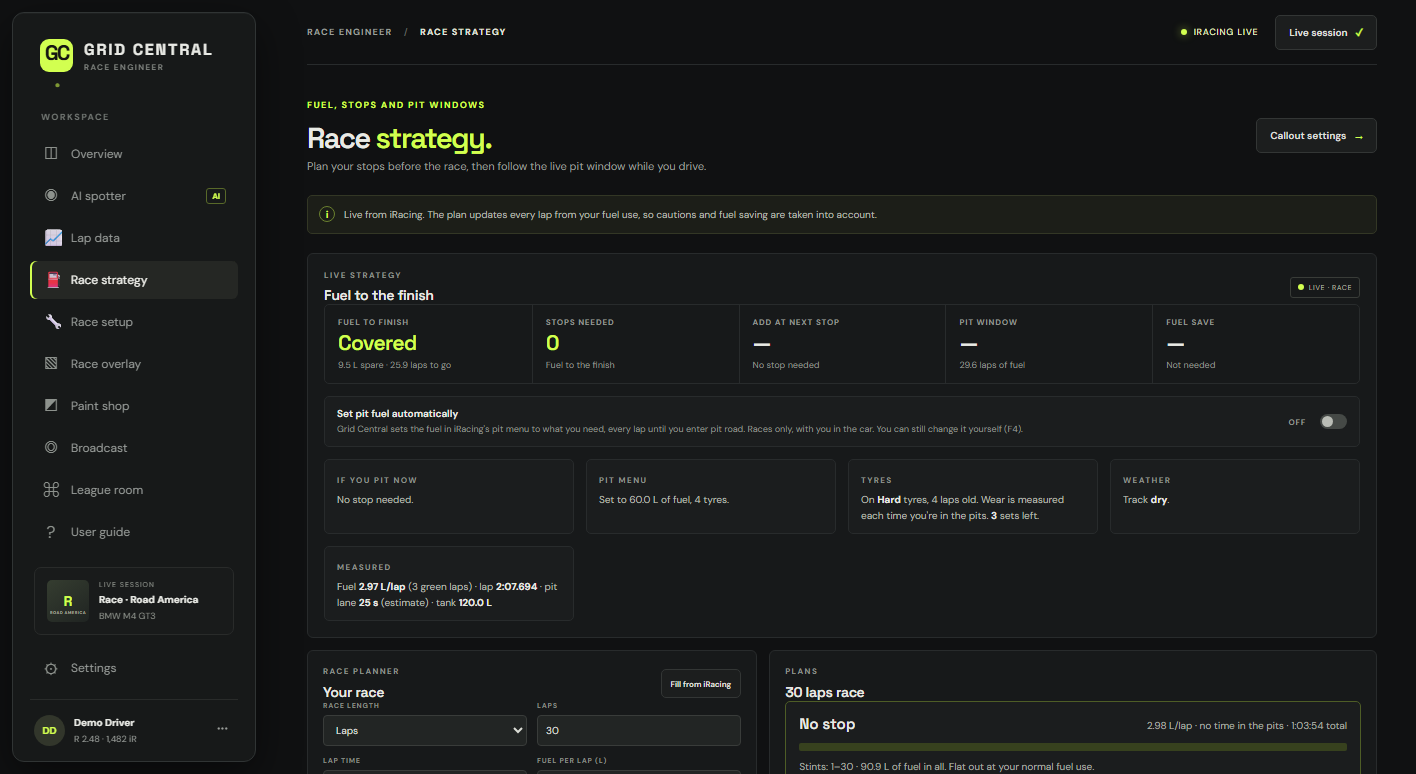Go to League room

(134, 490)
